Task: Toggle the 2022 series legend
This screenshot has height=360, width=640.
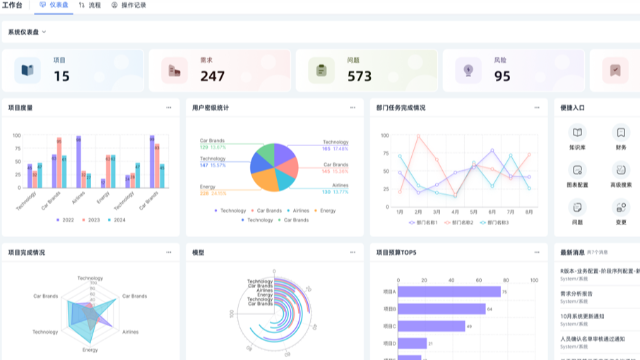Action: coord(65,220)
